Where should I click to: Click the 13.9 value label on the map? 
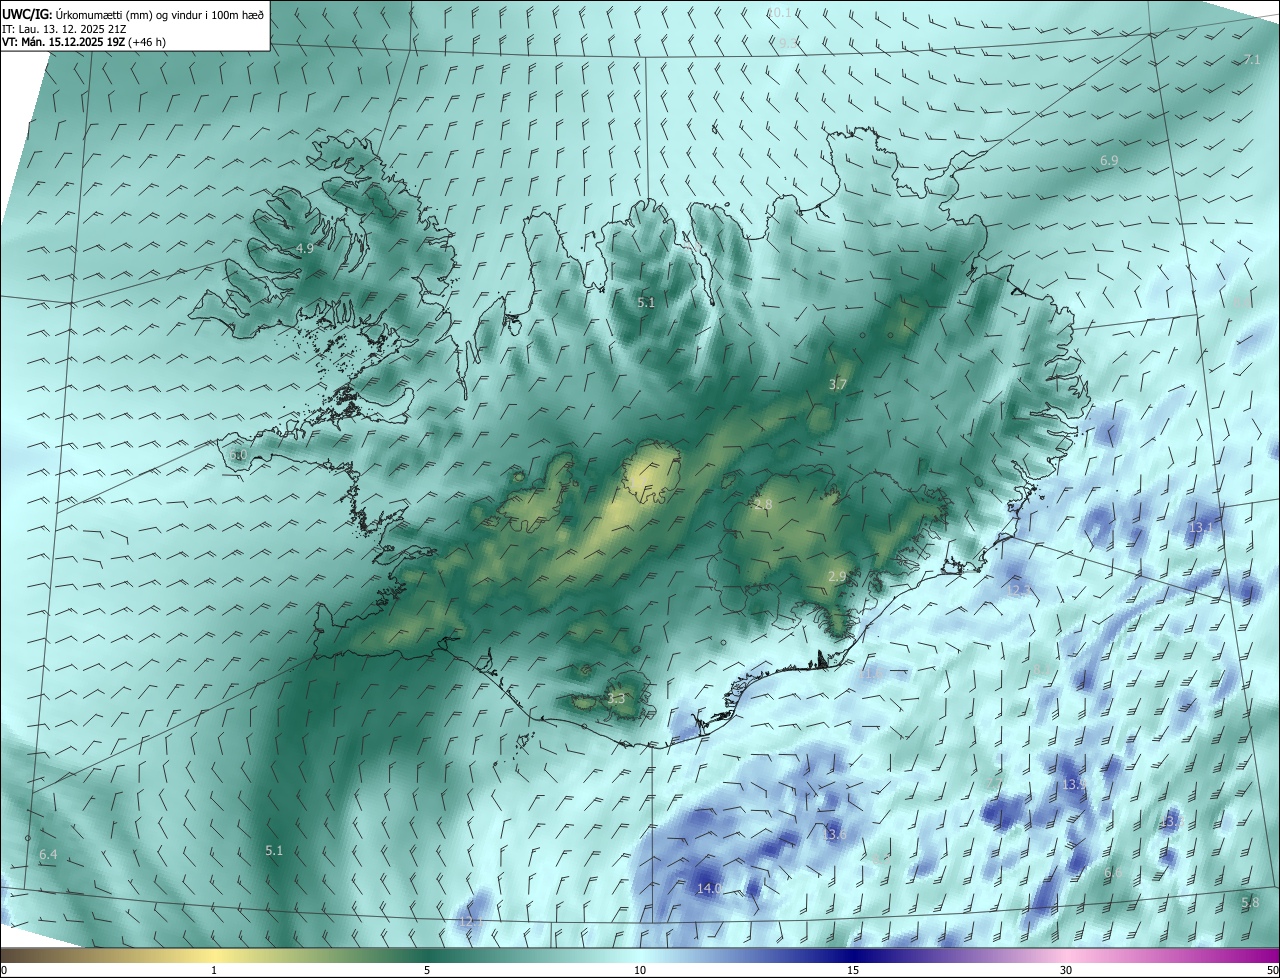point(1073,785)
